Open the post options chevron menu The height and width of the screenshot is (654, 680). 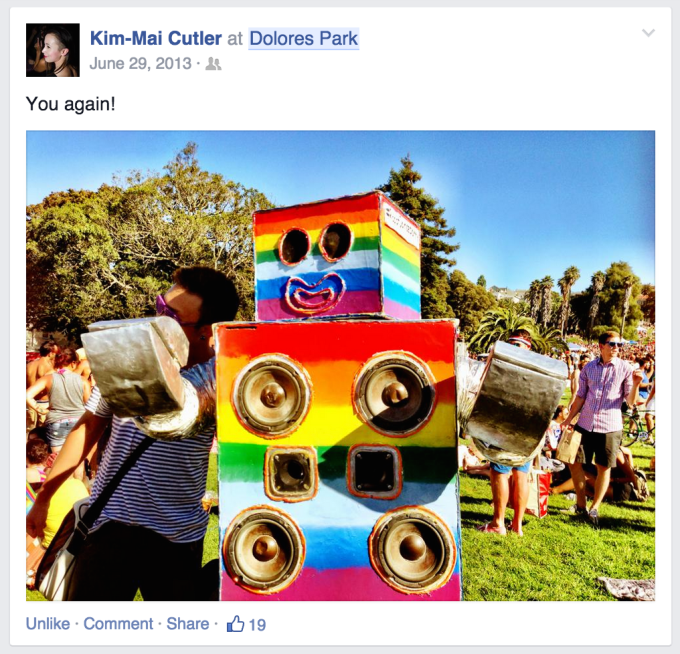(x=648, y=33)
